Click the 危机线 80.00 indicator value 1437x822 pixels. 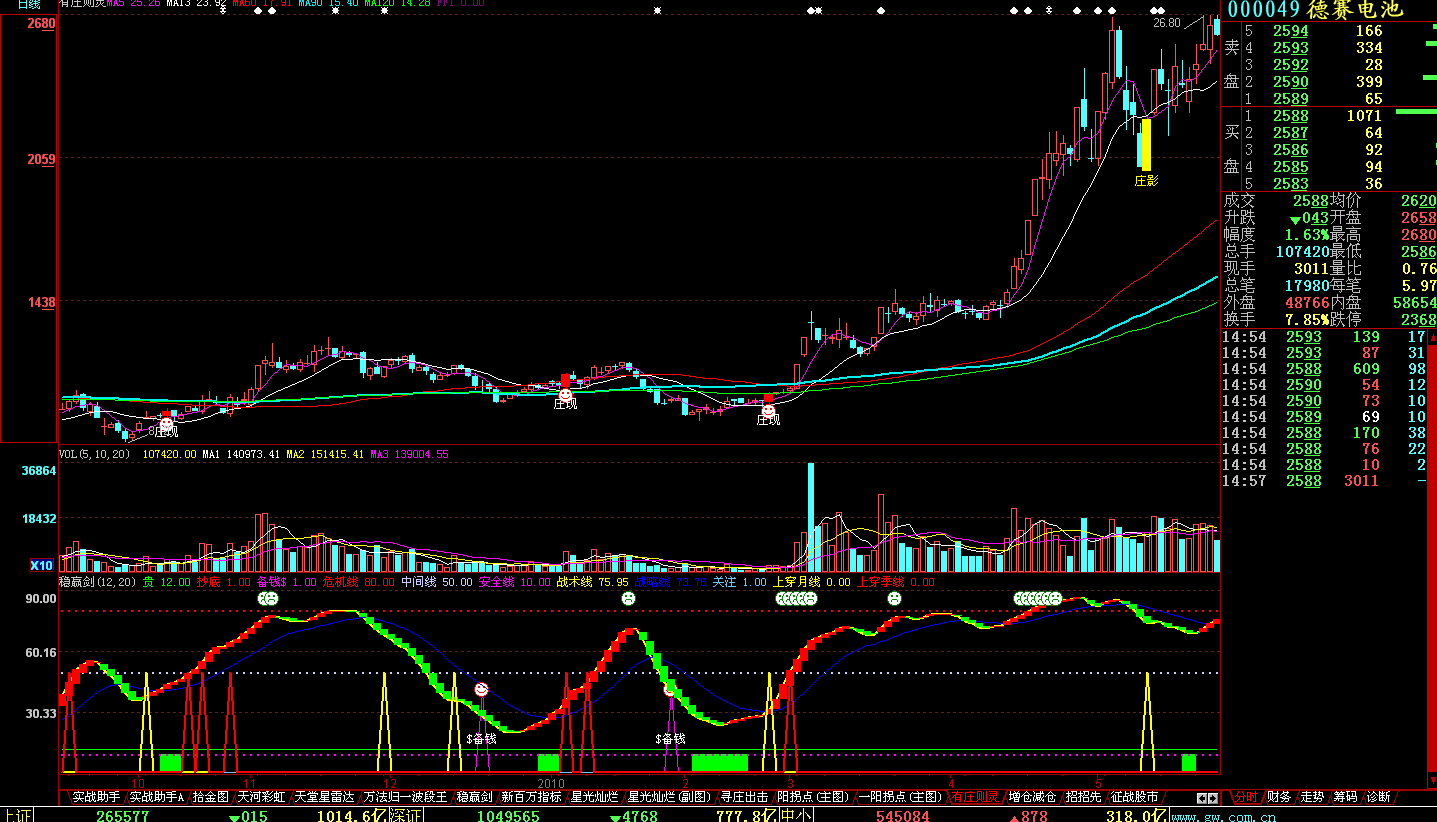click(358, 582)
